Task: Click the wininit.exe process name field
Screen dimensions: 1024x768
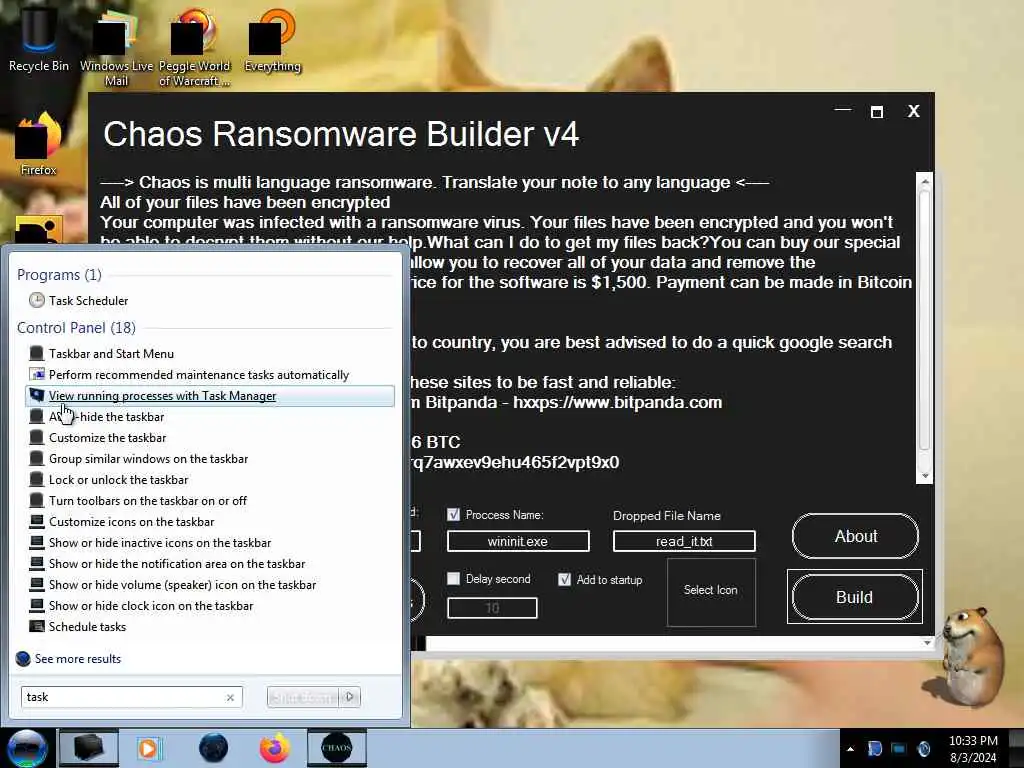Action: pyautogui.click(x=518, y=541)
